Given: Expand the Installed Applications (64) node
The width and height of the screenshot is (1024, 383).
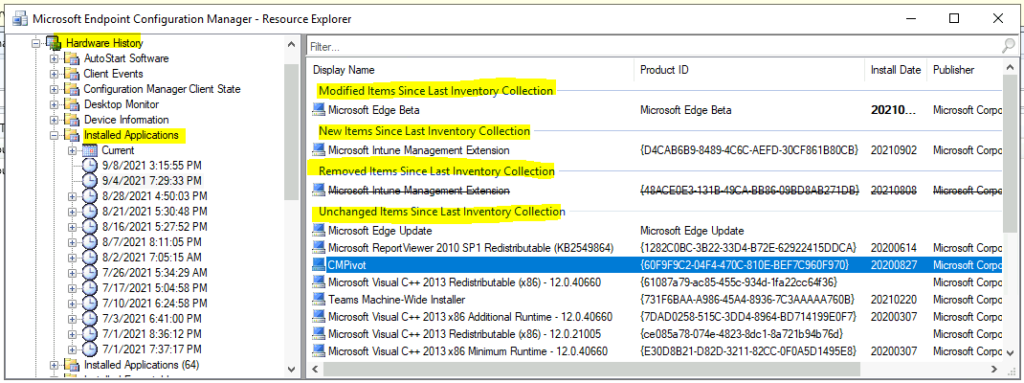Looking at the screenshot, I should click(x=54, y=365).
